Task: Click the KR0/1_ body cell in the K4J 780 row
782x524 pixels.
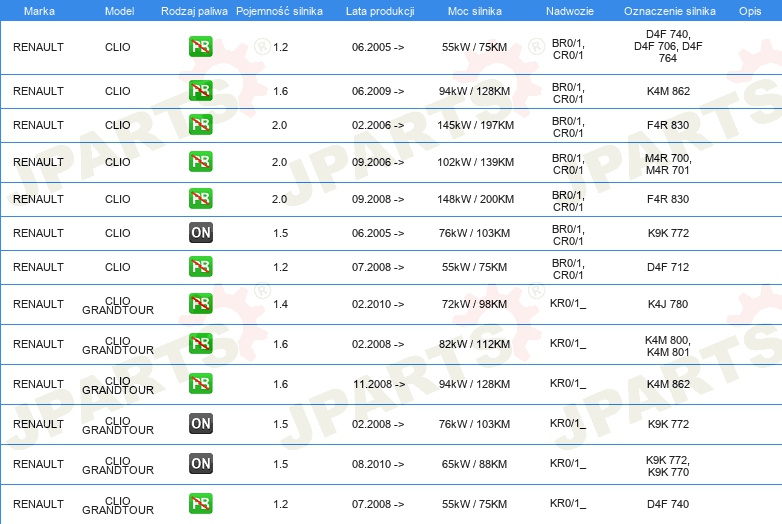Action: (568, 304)
